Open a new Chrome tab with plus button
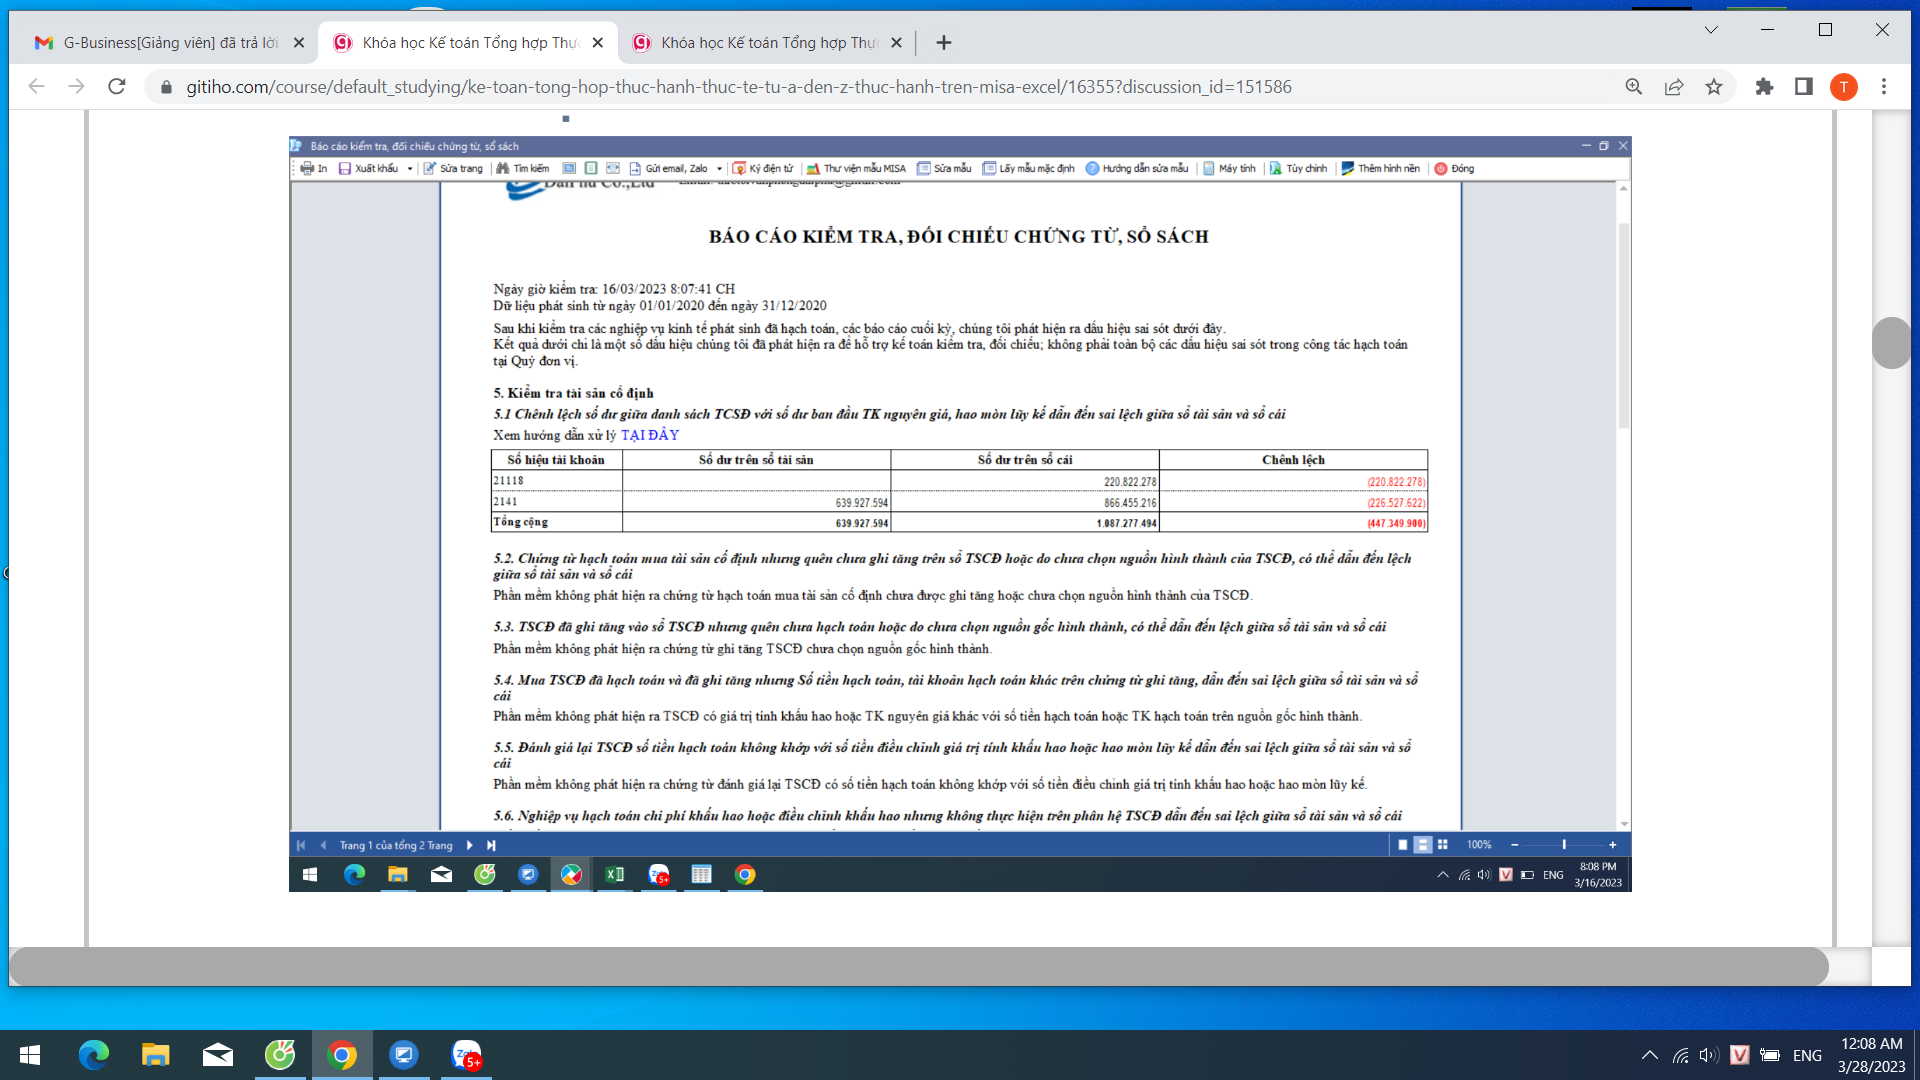The height and width of the screenshot is (1080, 1920). click(943, 43)
